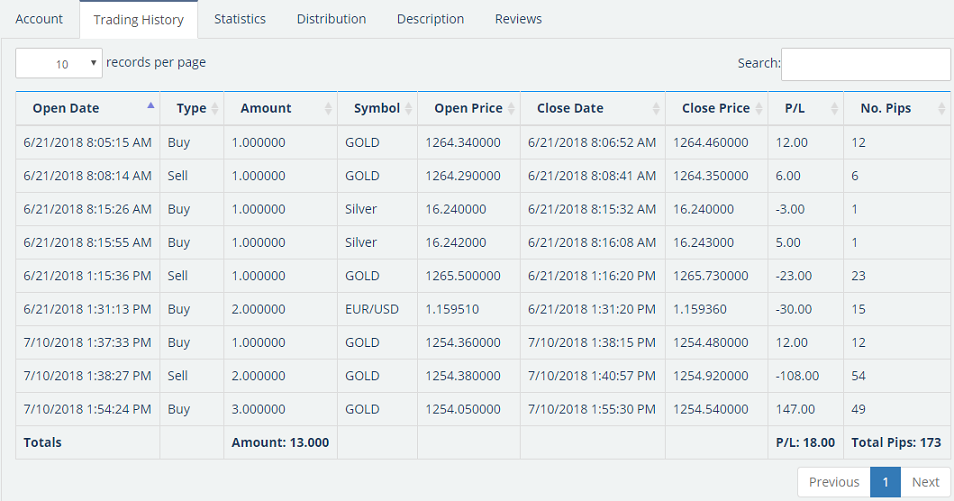Click the Search input field
The width and height of the screenshot is (954, 501).
(866, 64)
